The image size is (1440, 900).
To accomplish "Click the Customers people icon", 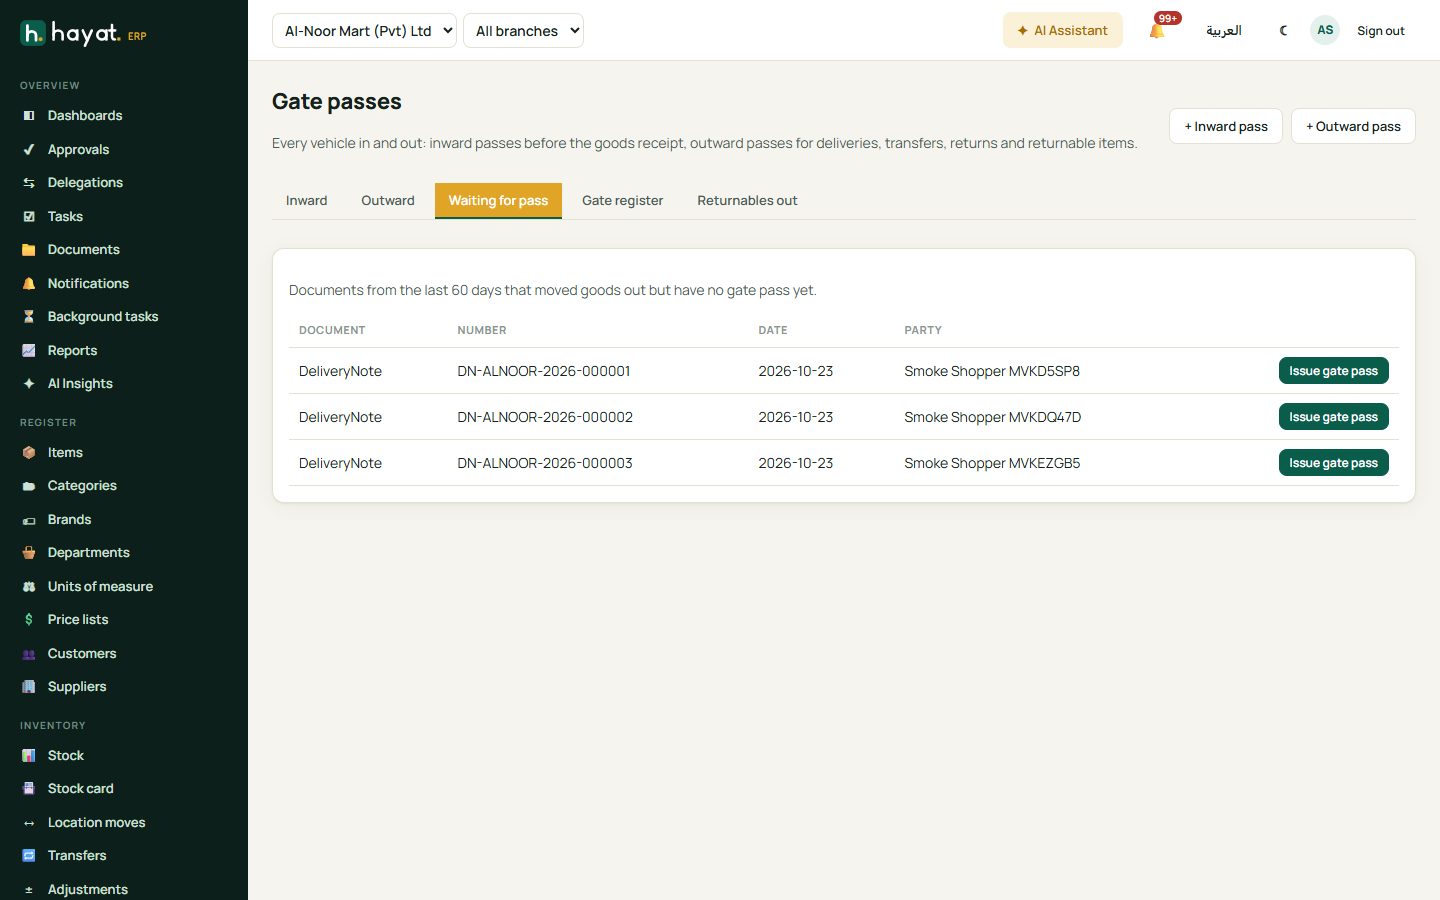I will click(29, 654).
